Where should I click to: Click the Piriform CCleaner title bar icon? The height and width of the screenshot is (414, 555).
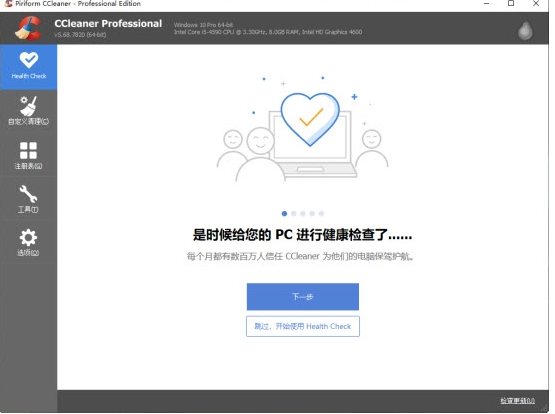point(8,4)
